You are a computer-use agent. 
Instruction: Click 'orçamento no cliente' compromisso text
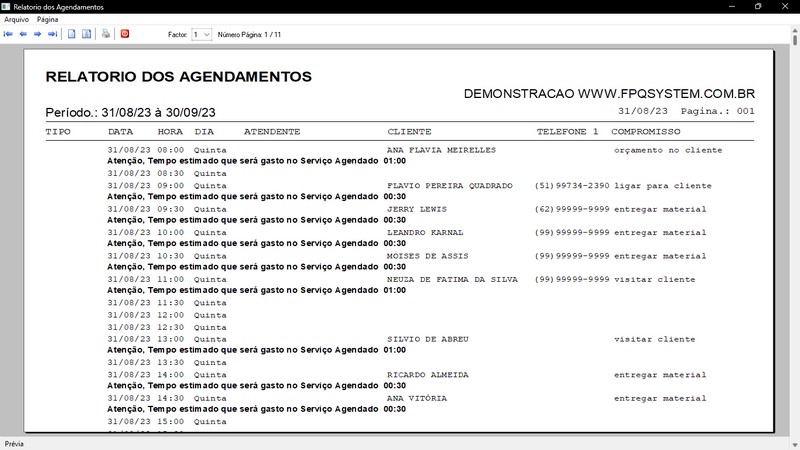668,150
